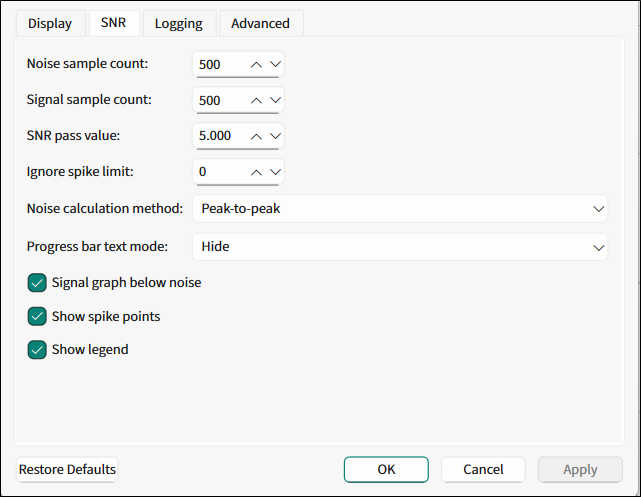The width and height of the screenshot is (641, 497).
Task: Open the Logging tab
Action: 178,23
